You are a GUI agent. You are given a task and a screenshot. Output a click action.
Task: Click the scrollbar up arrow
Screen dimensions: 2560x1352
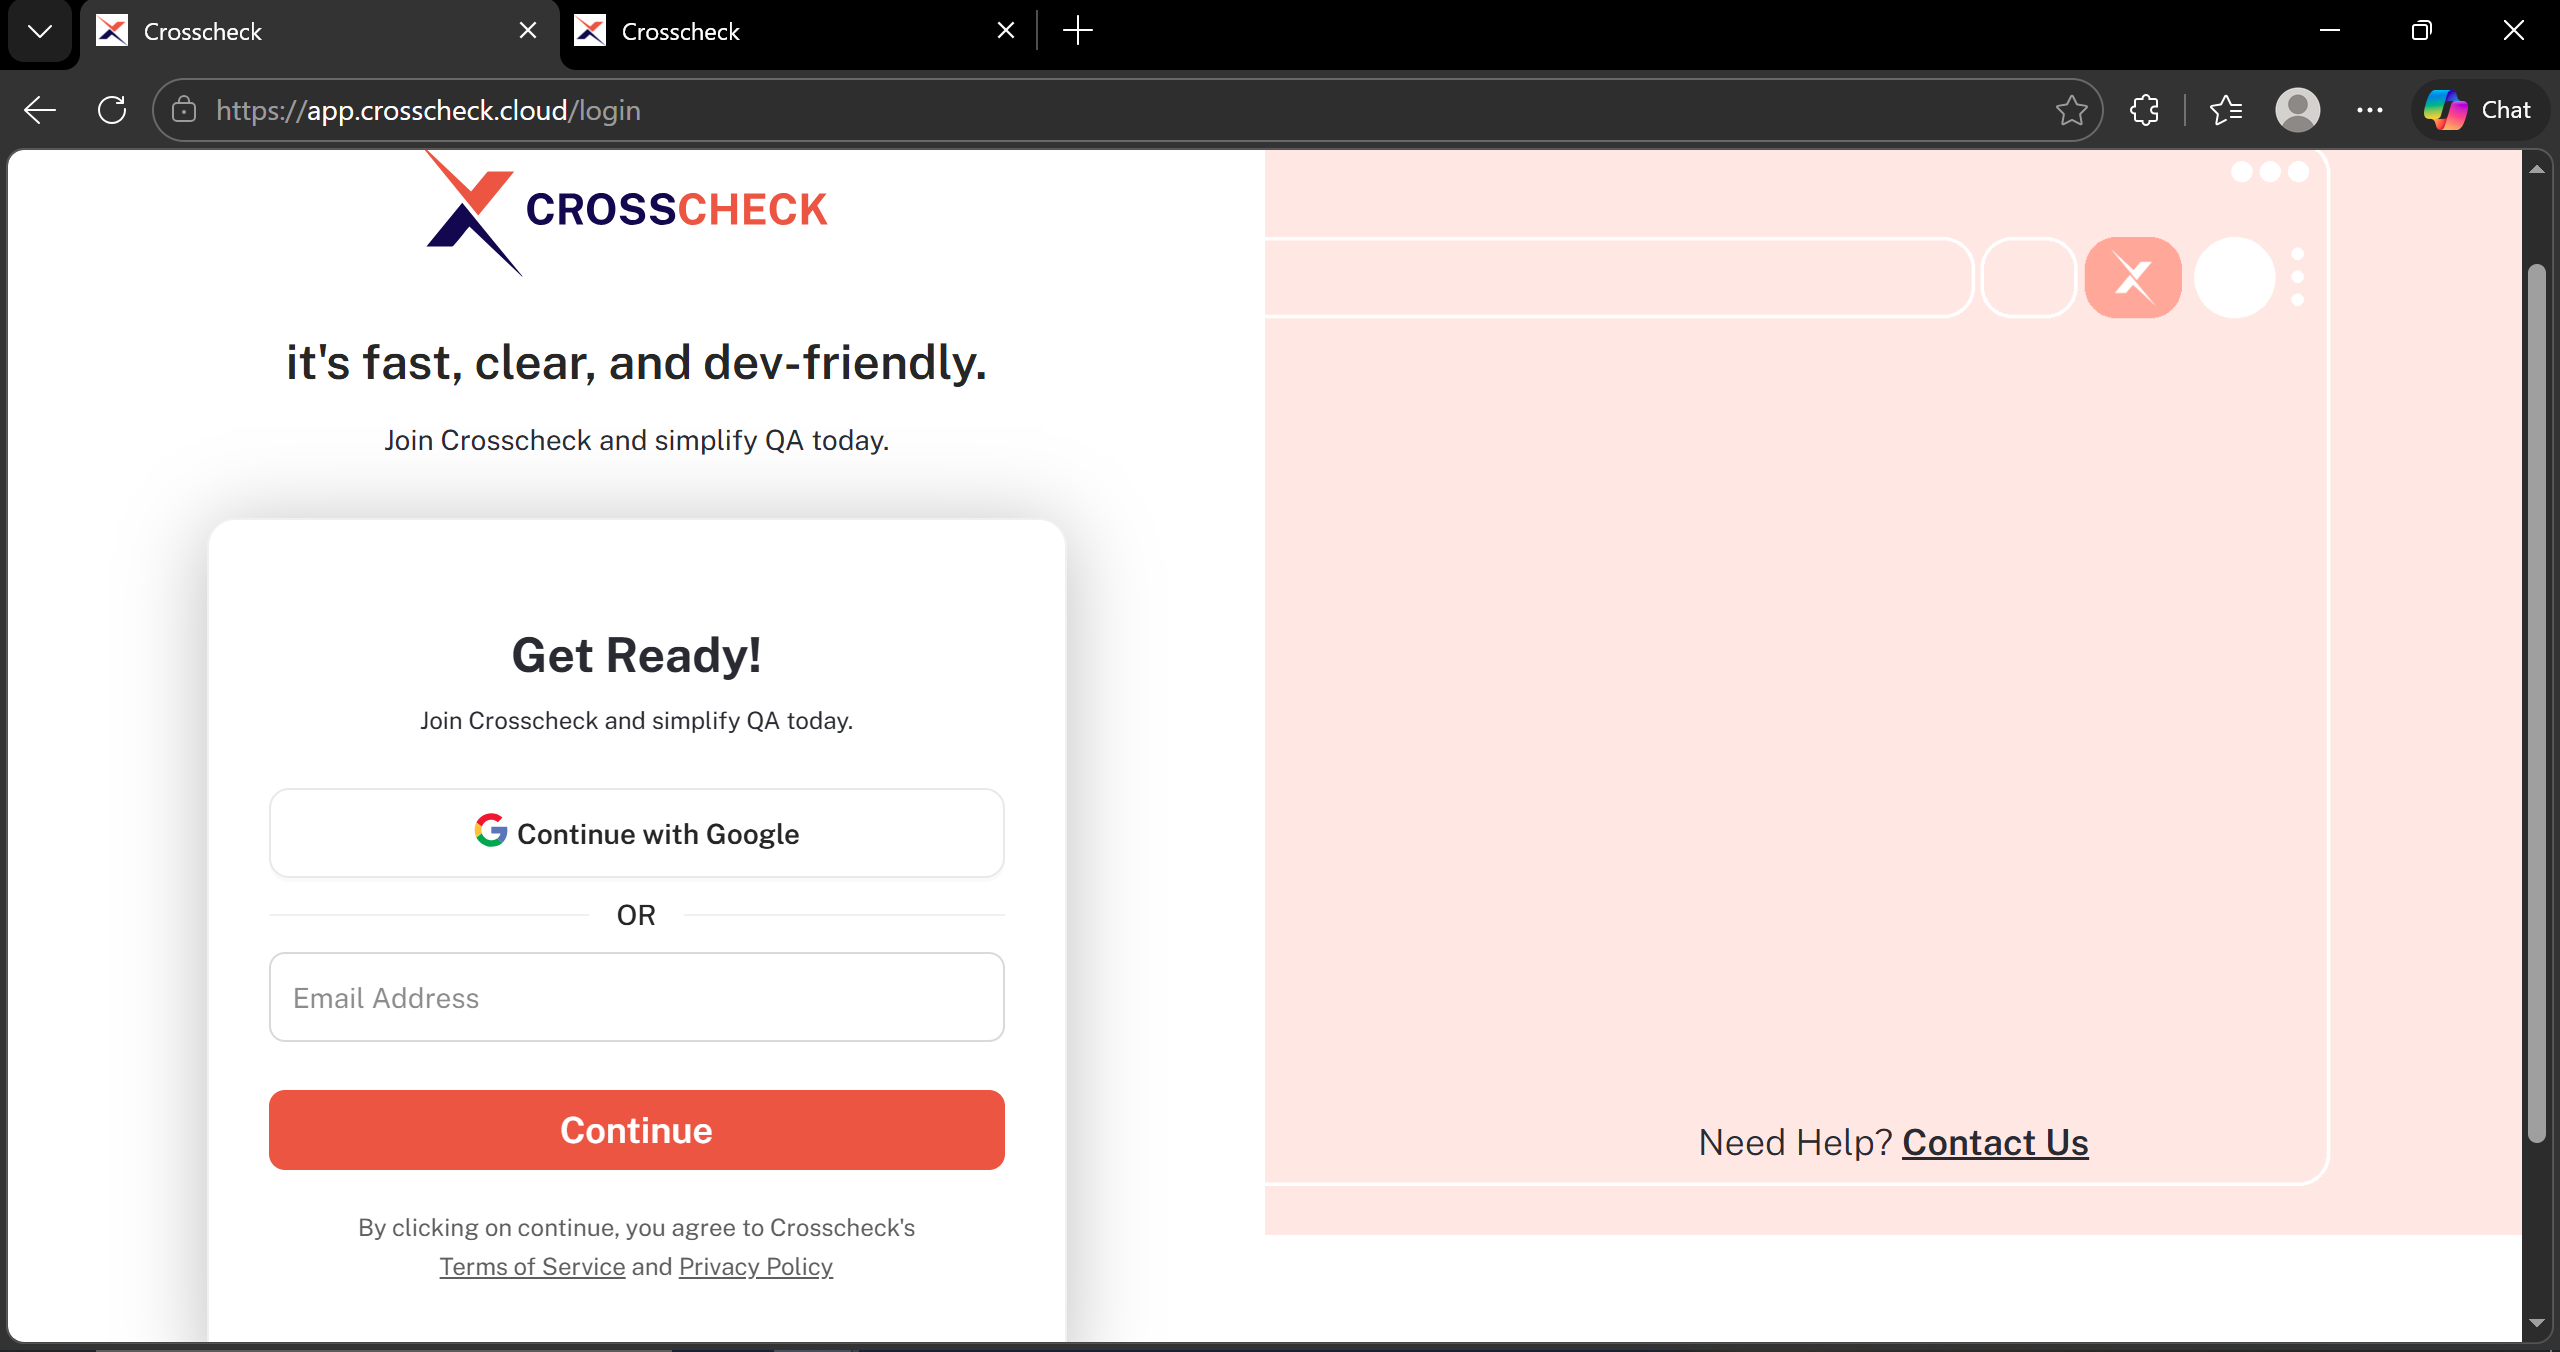click(2538, 167)
